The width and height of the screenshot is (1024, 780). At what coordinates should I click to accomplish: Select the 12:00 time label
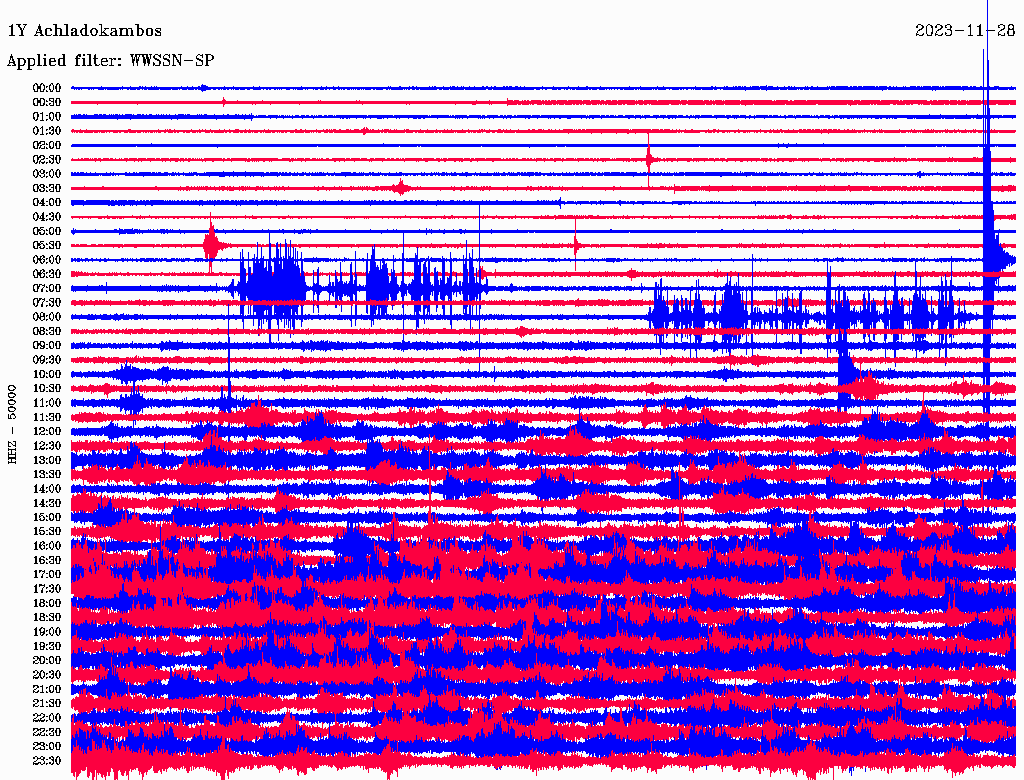click(x=47, y=431)
